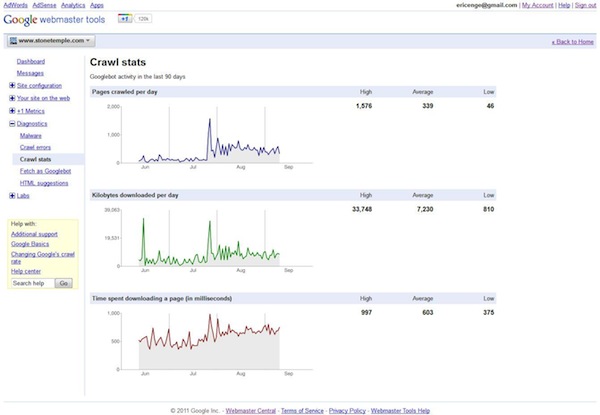Image resolution: width=600 pixels, height=415 pixels.
Task: Click Googlebot activity in last 90 days text
Action: click(x=137, y=76)
